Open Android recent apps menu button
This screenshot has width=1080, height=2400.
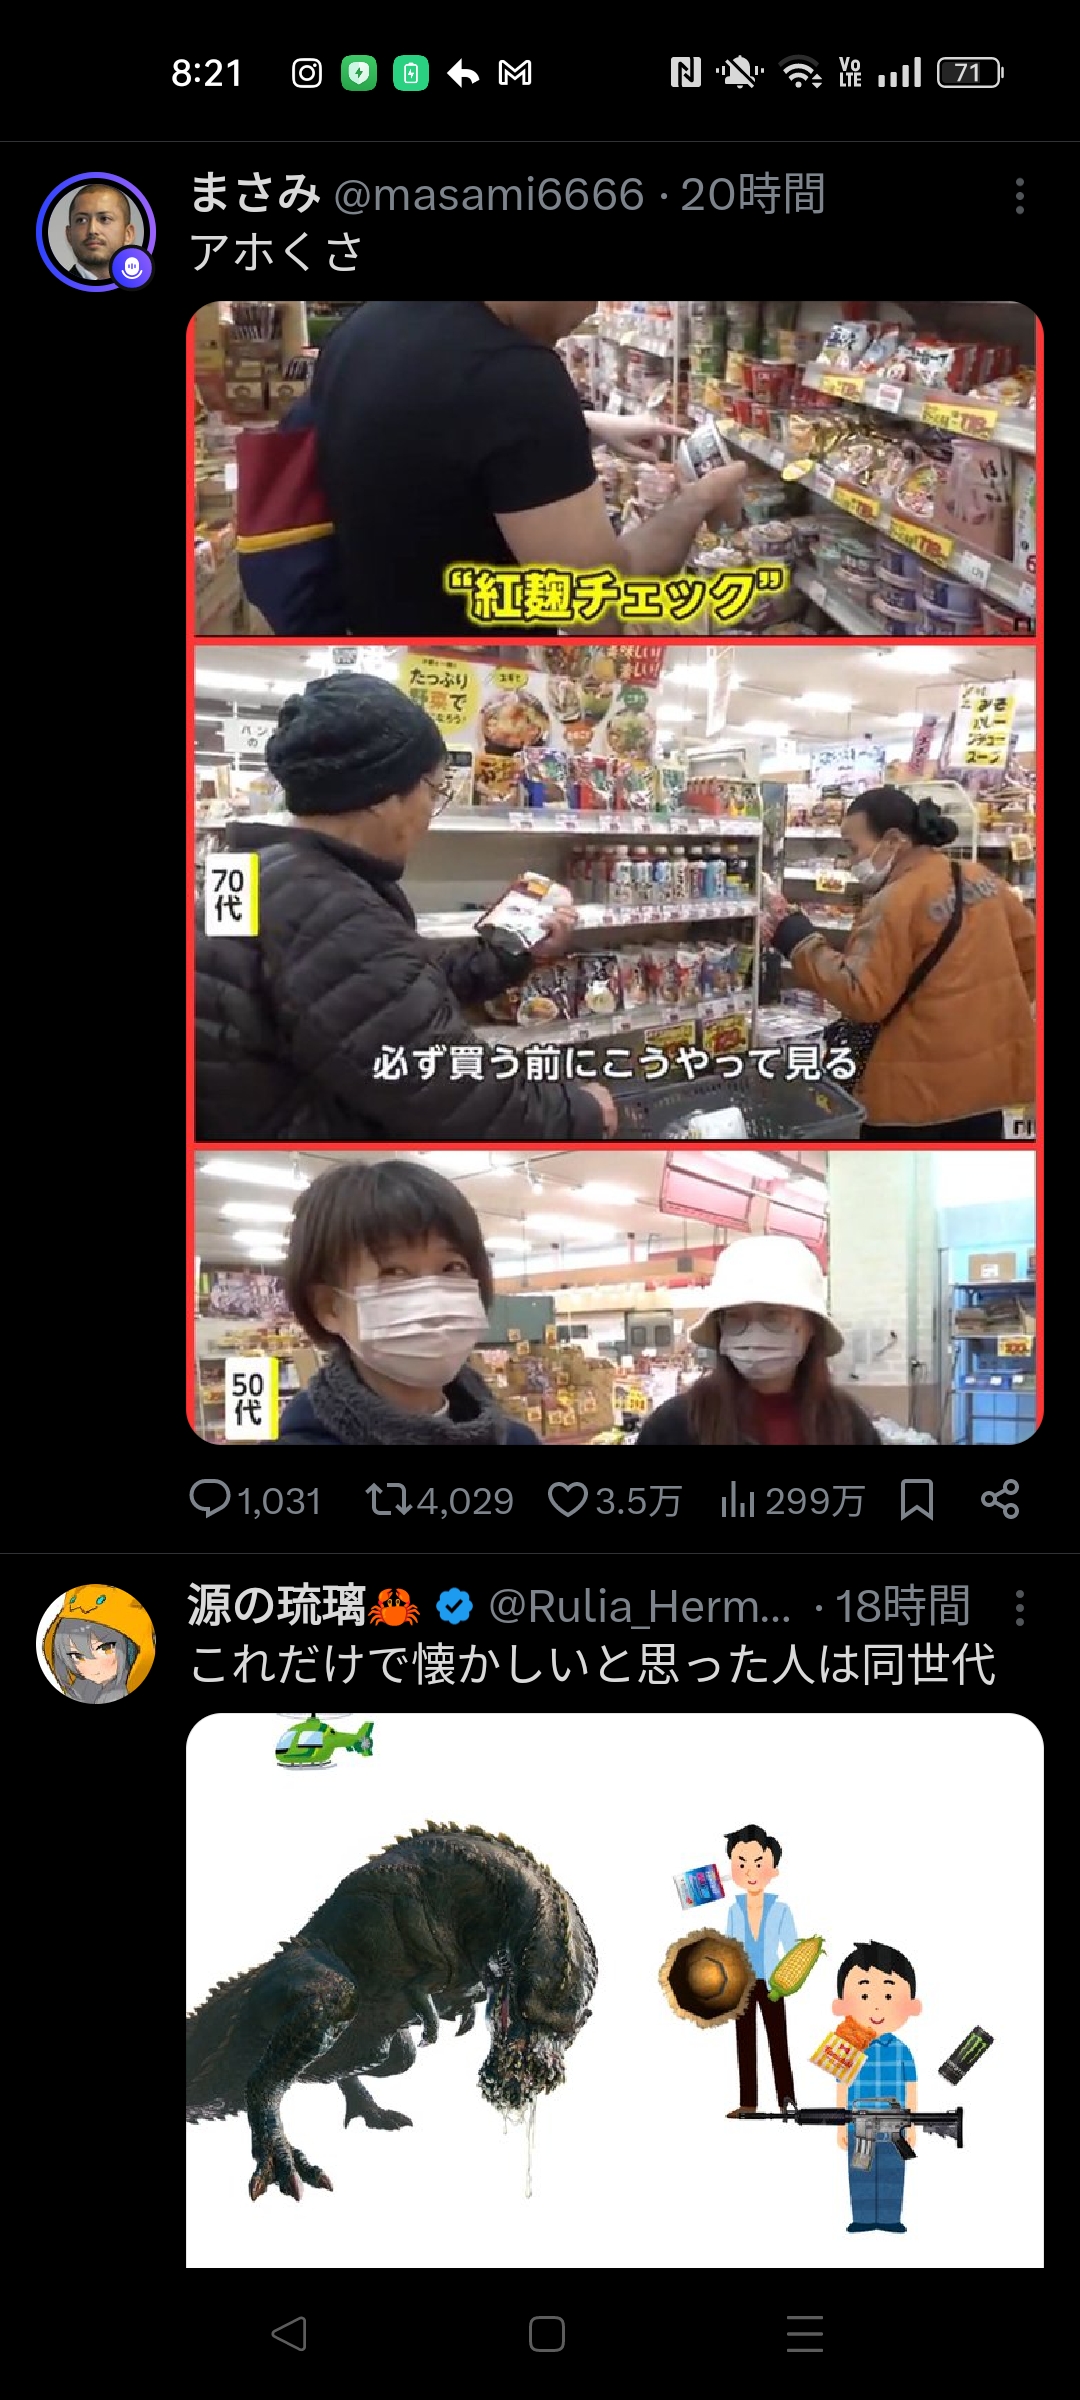point(805,2333)
